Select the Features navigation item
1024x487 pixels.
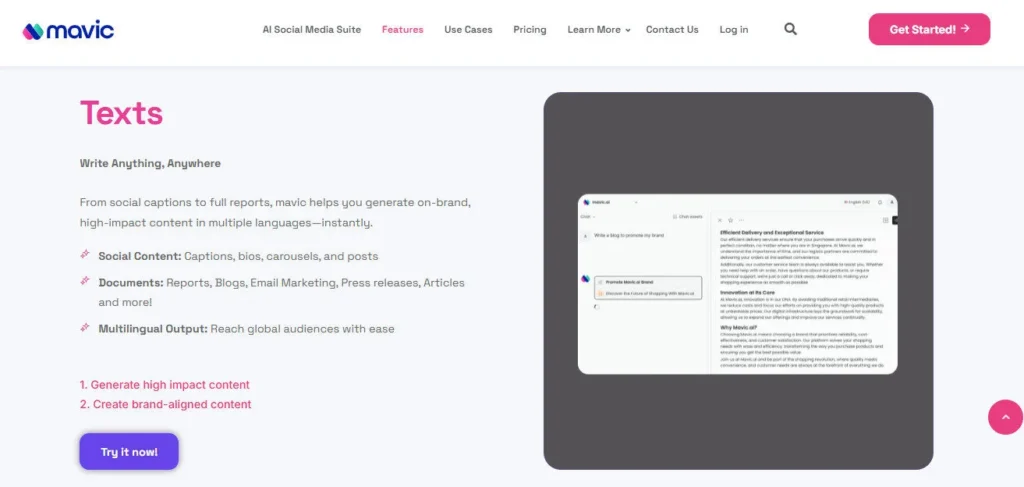click(402, 30)
